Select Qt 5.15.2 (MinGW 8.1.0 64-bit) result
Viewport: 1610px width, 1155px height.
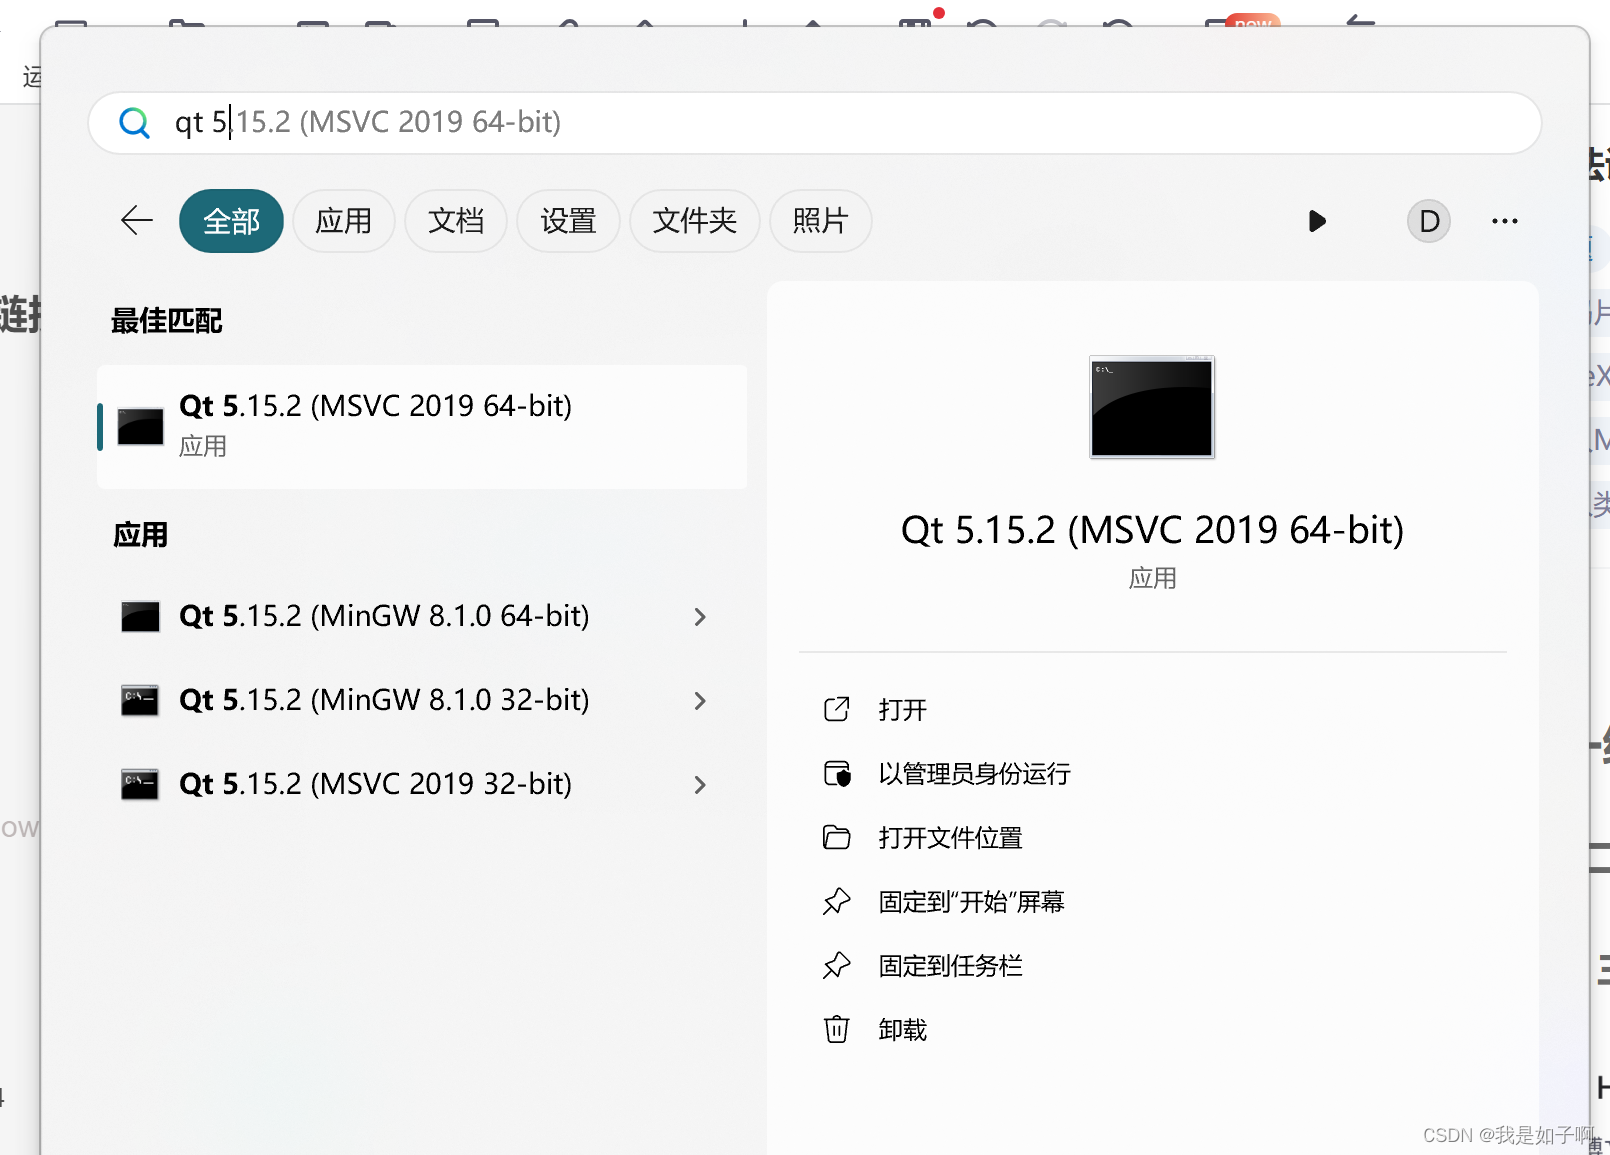pos(384,616)
